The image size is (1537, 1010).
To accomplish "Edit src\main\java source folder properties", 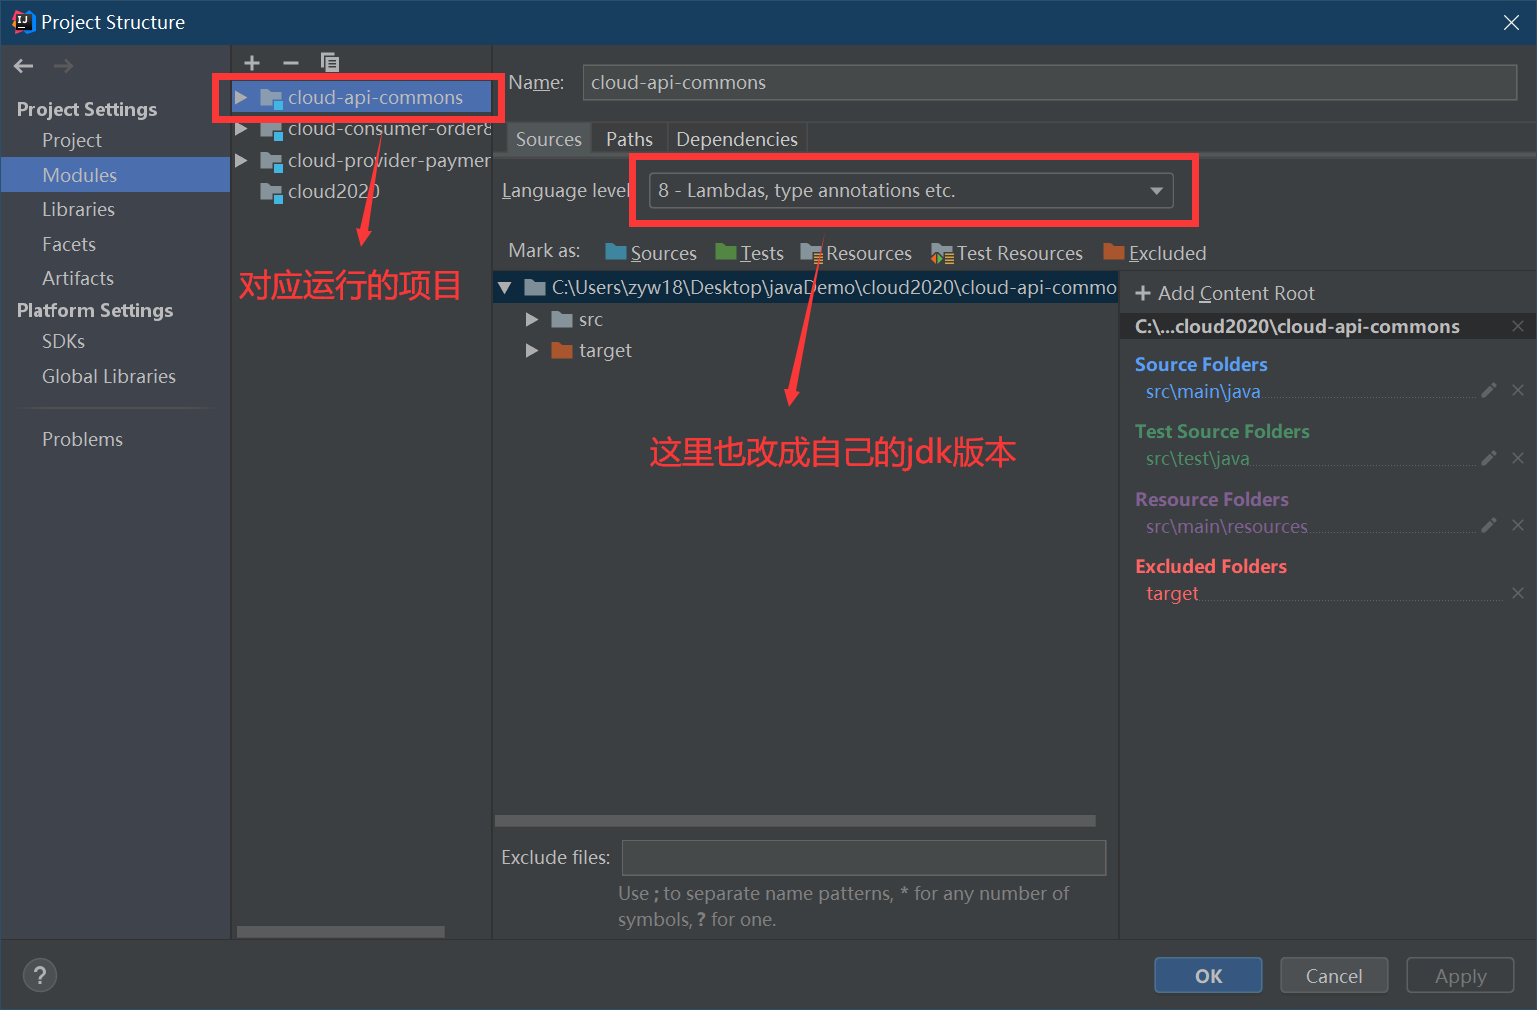I will click(1489, 391).
